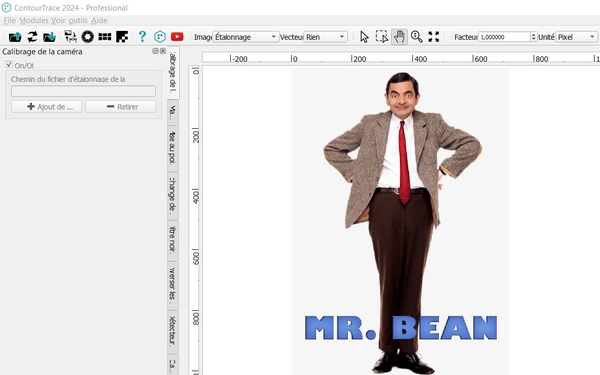Select the 'iltre noir.' vertical tab

[173, 240]
